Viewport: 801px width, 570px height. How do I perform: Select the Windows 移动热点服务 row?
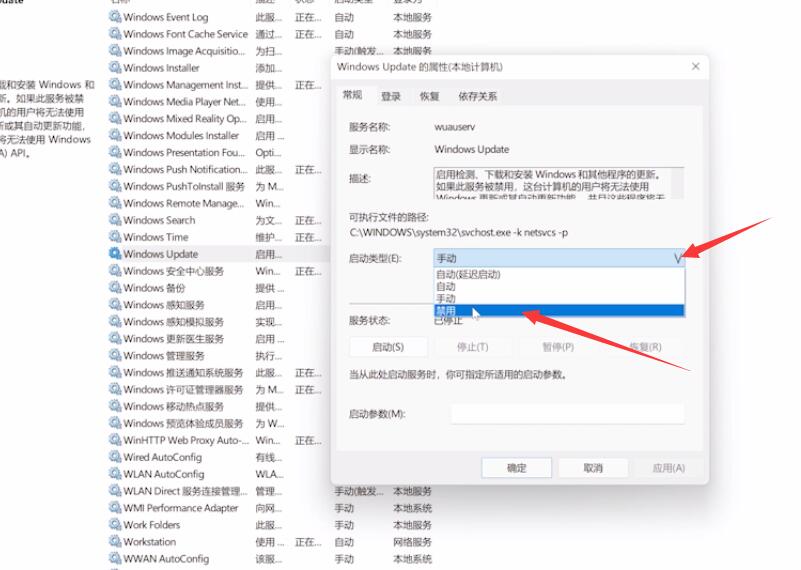tap(217, 406)
